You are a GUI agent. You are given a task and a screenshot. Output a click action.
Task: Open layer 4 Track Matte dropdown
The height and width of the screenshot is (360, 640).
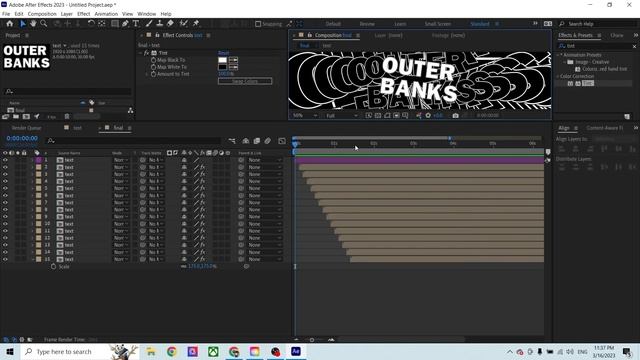156,181
